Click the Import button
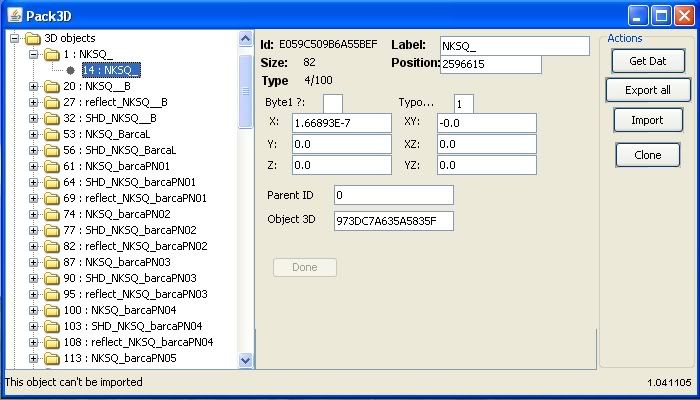700x400 pixels. pos(648,120)
